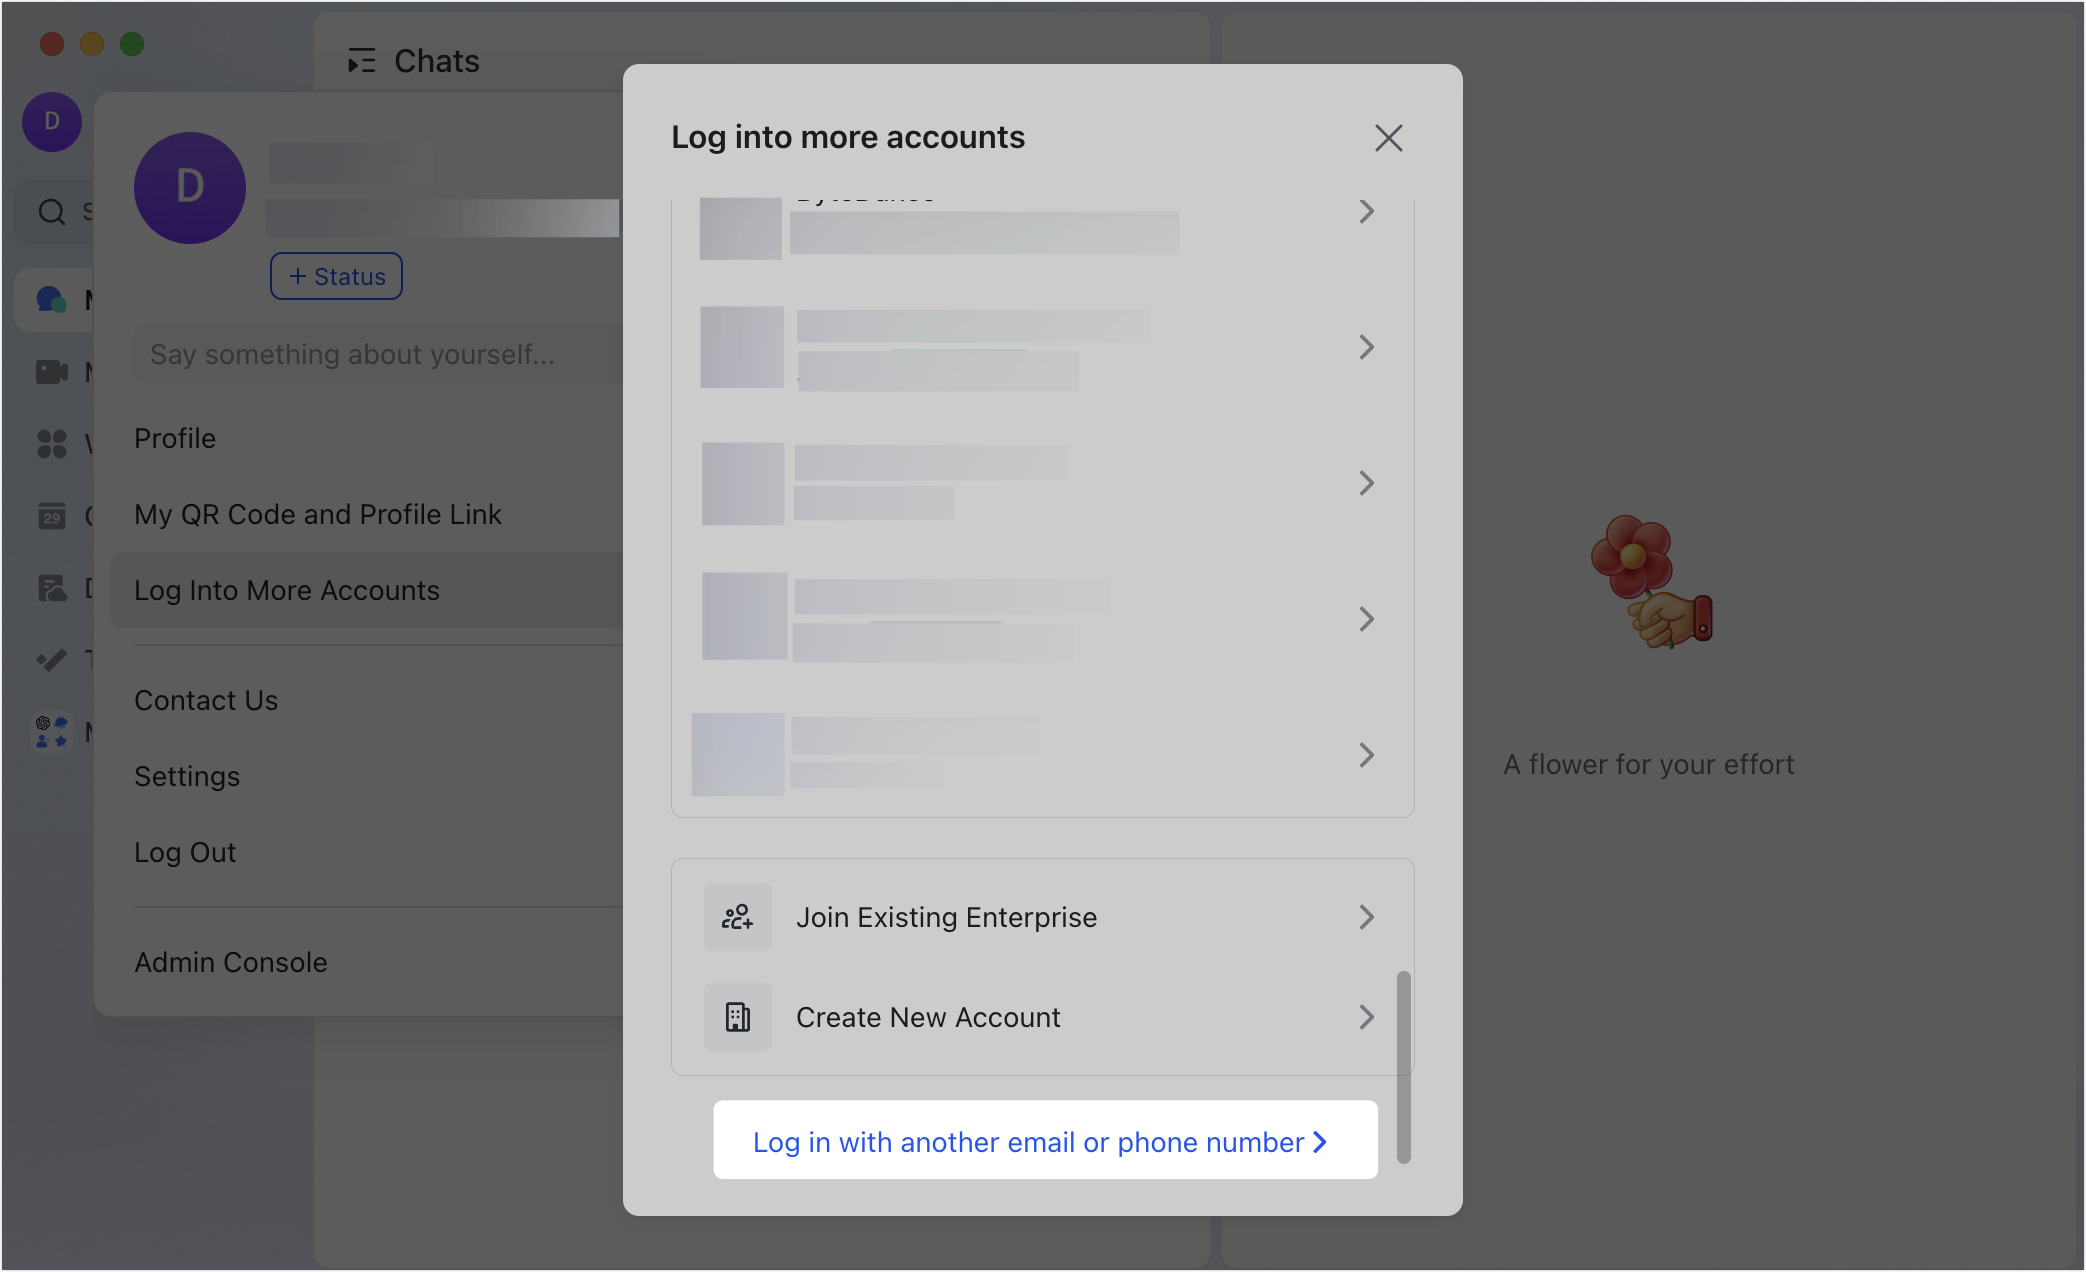Select Log in with another email or phone number
2086x1272 pixels.
point(1043,1141)
